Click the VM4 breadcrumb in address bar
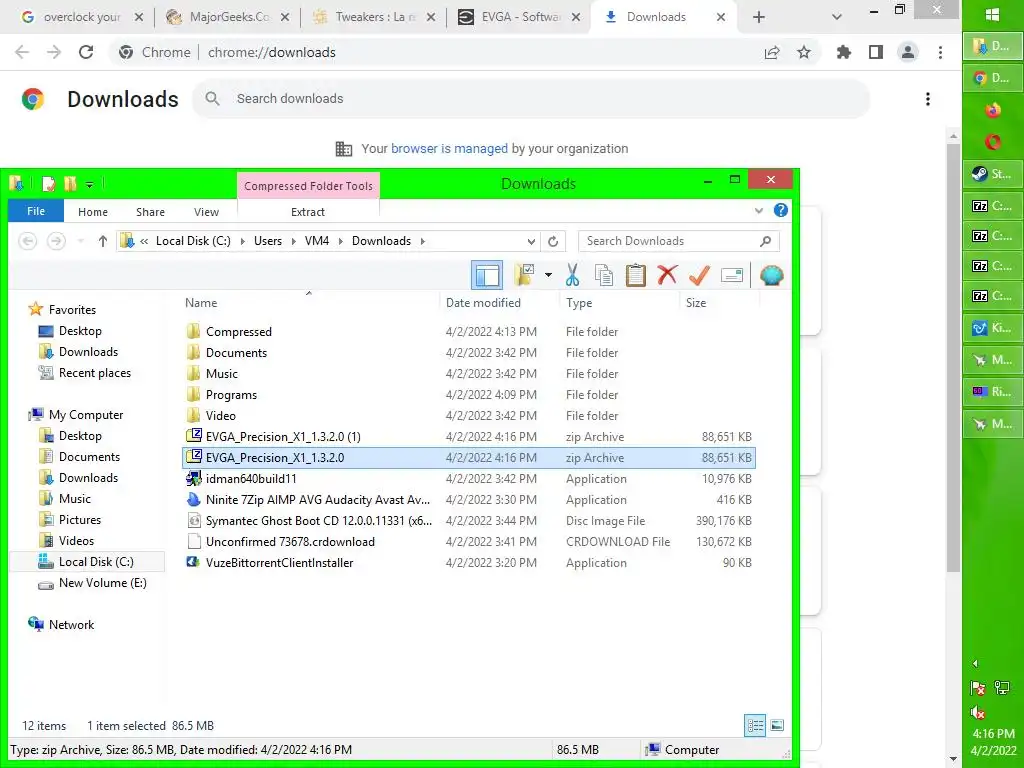The height and width of the screenshot is (768, 1024). [317, 241]
